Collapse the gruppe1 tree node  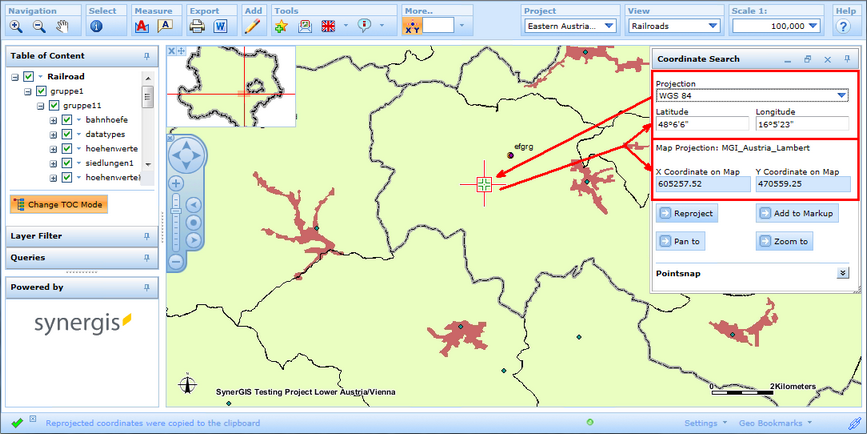(28, 92)
